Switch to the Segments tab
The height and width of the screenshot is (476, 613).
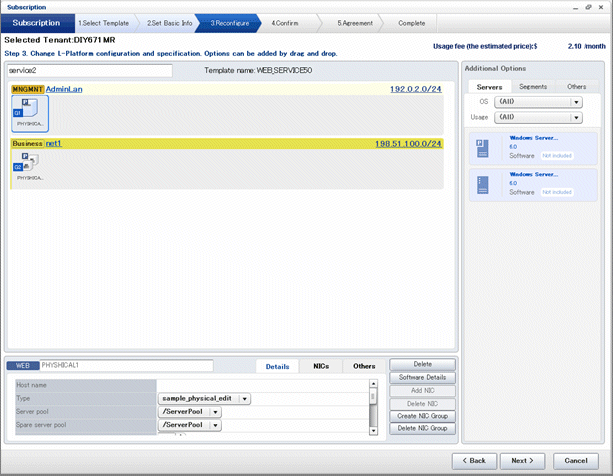[x=533, y=87]
